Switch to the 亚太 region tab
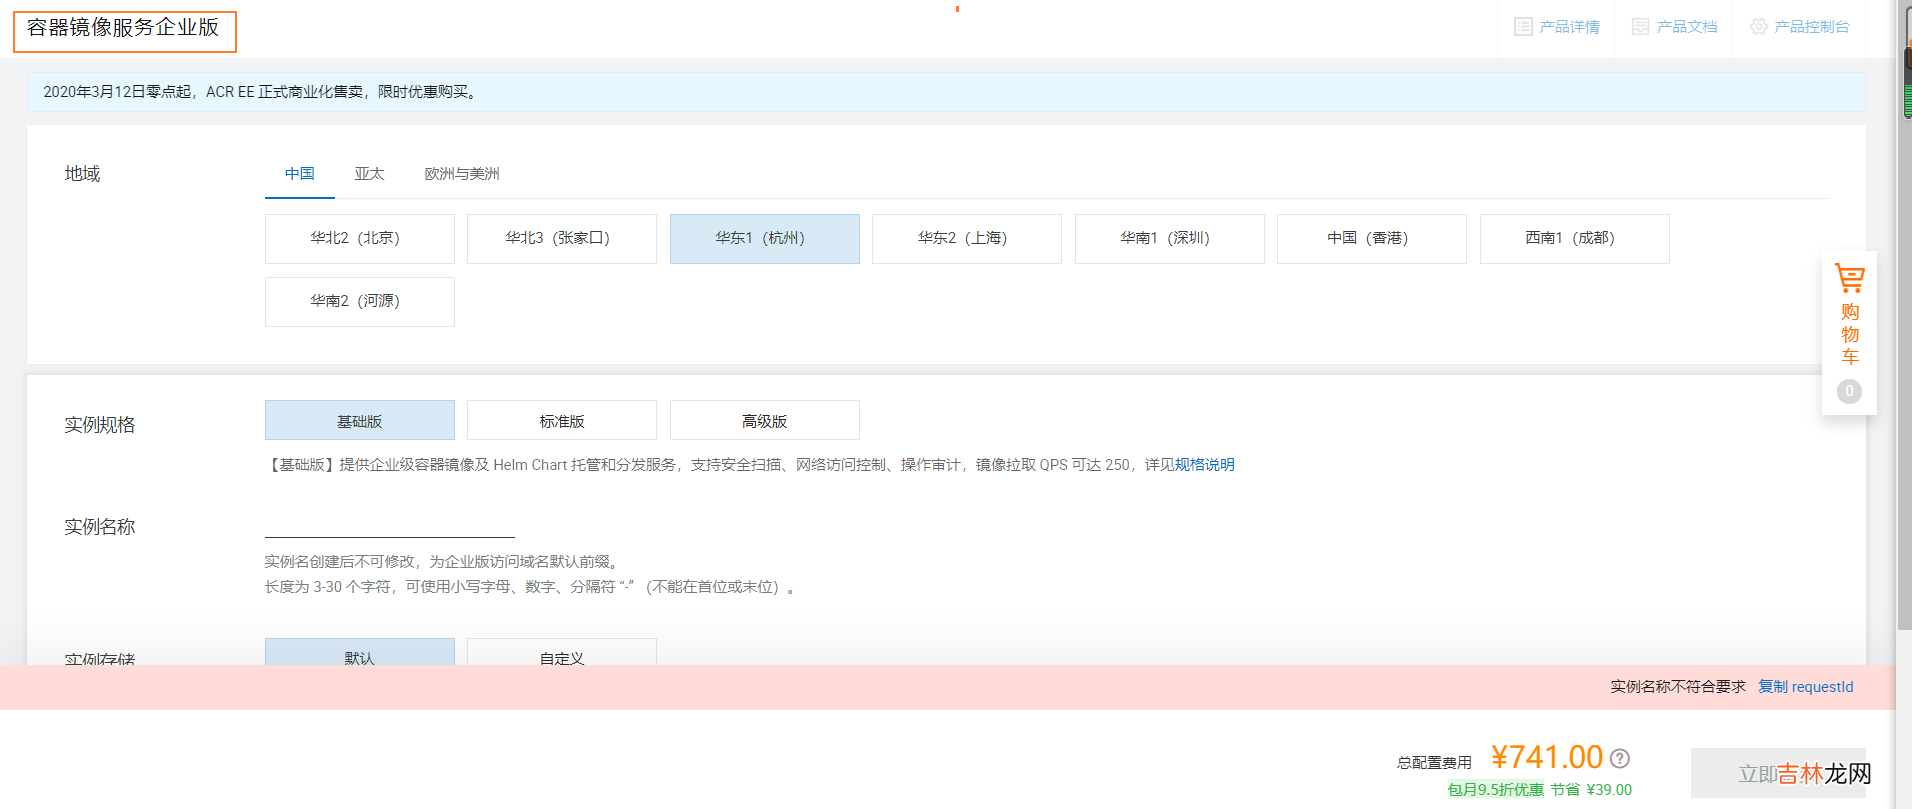1912x809 pixels. coord(369,174)
